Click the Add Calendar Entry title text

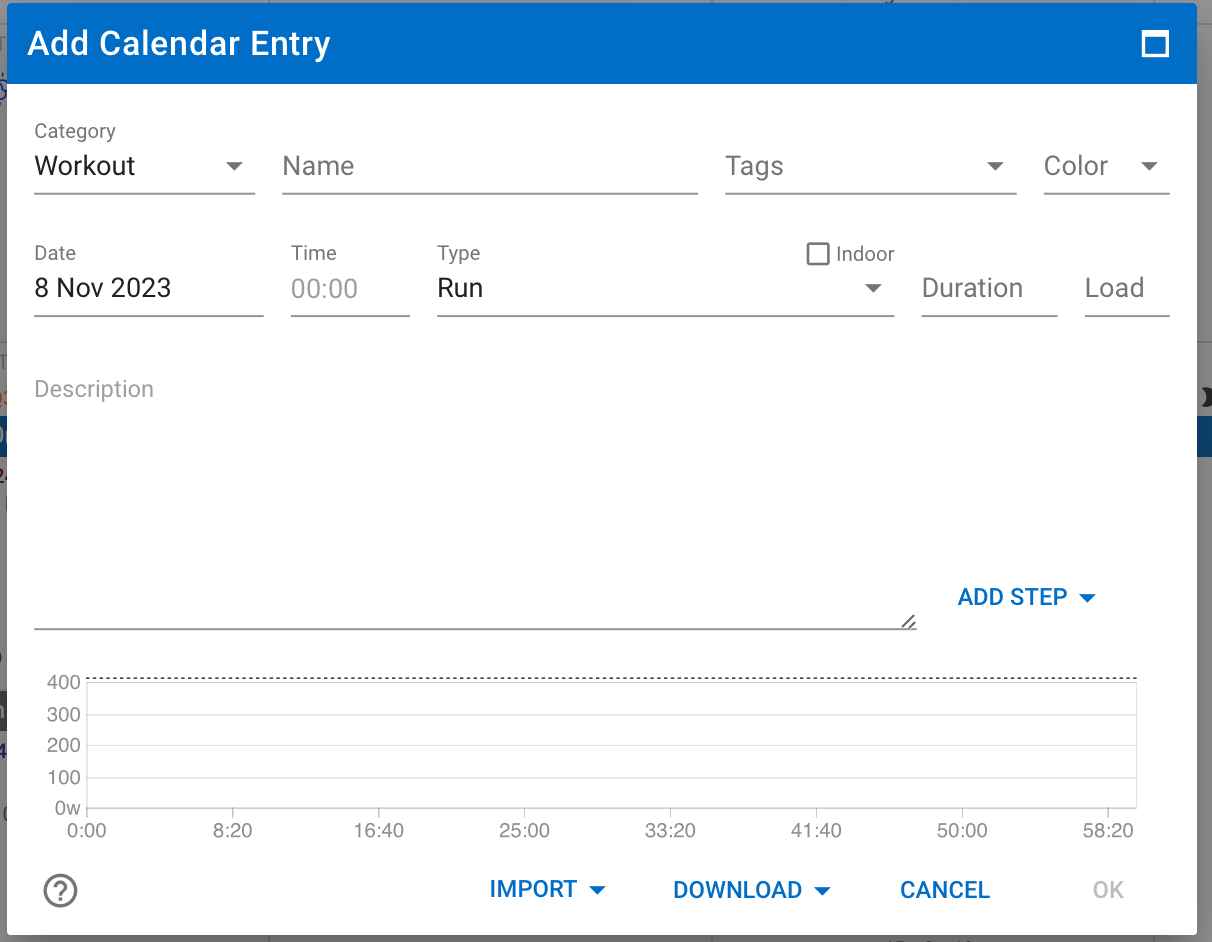click(179, 44)
